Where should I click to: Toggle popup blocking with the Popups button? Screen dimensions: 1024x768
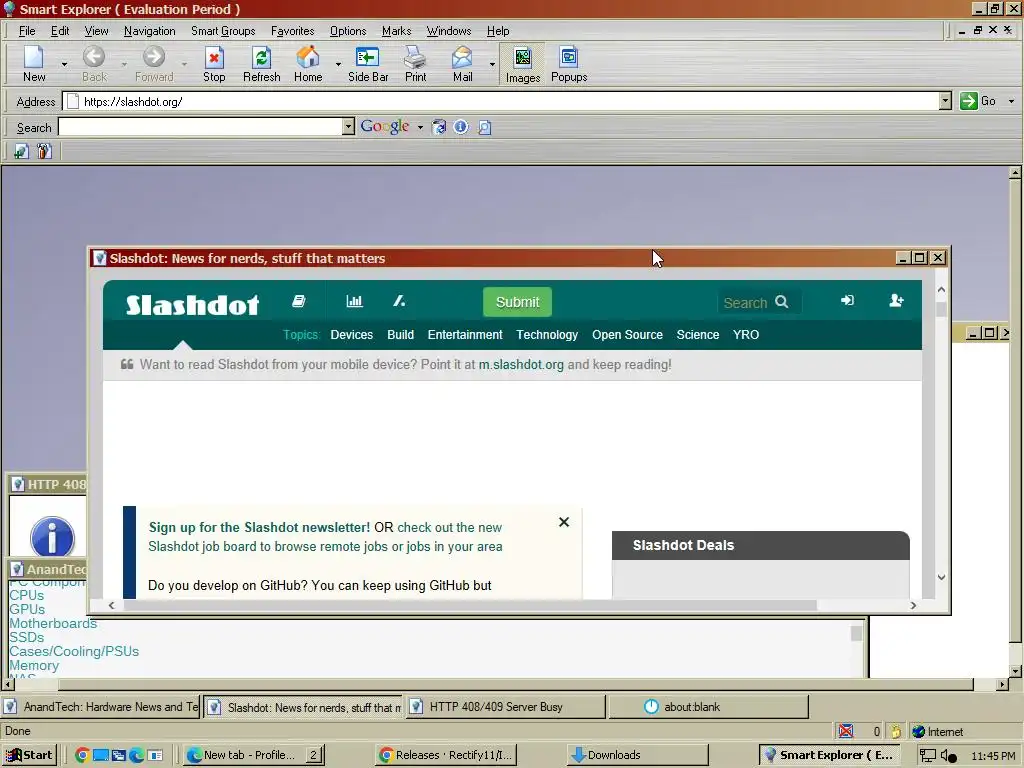tap(569, 64)
